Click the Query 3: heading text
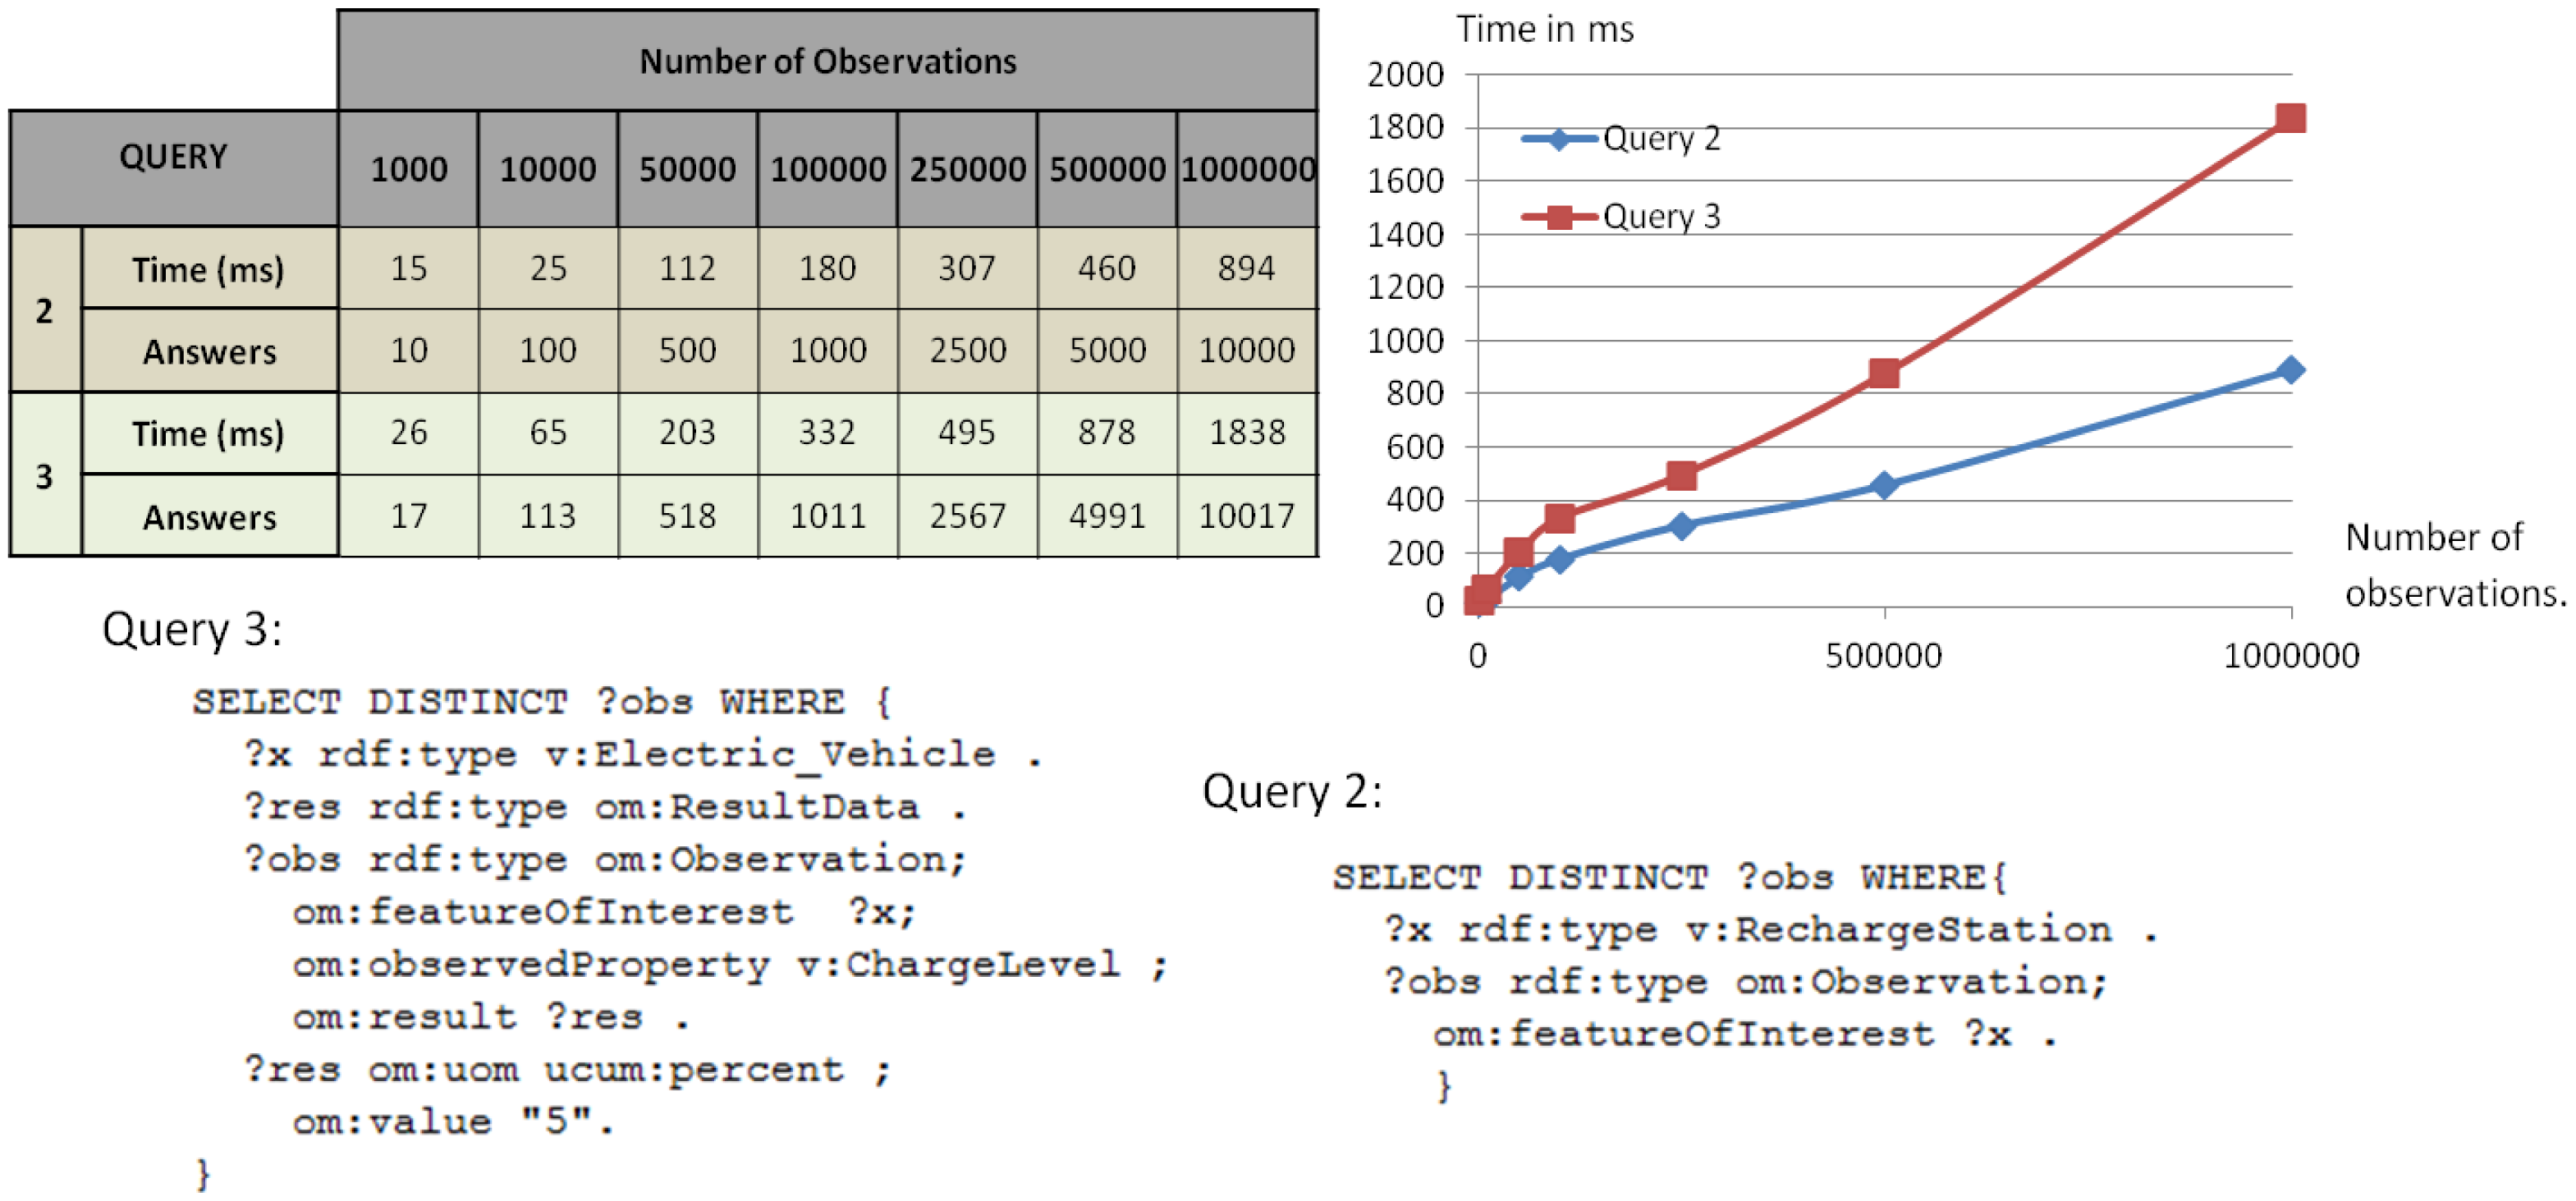Screen dimensions: 2576x1201 pos(192,630)
